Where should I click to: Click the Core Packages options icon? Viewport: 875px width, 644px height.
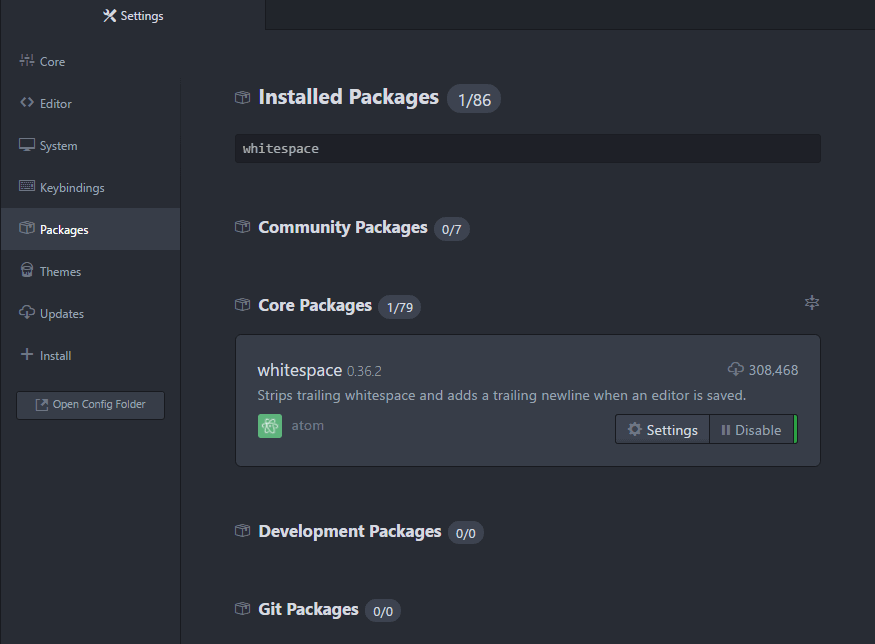[812, 303]
